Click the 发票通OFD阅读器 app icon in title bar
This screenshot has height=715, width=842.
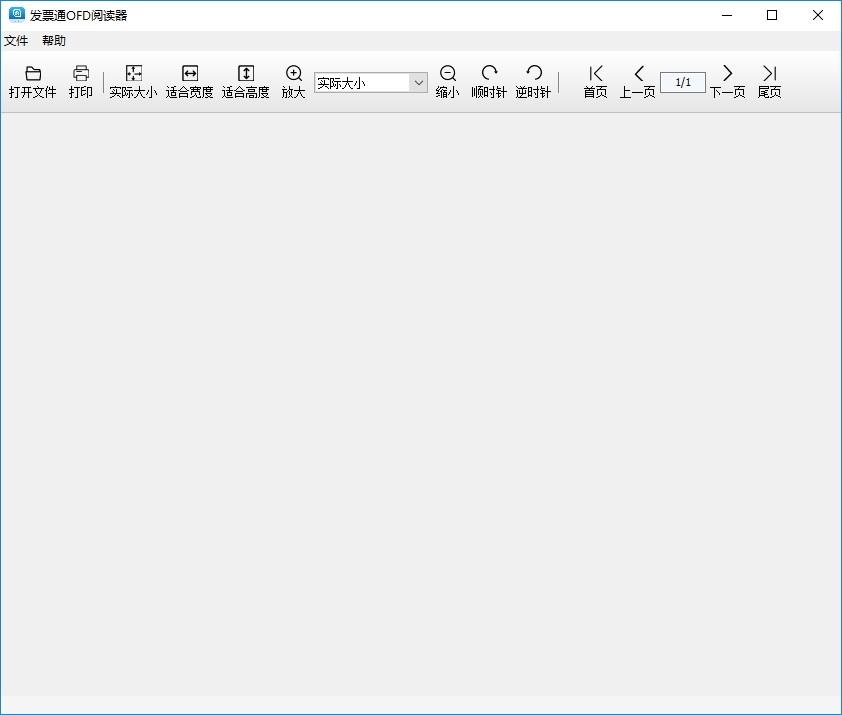[x=17, y=15]
